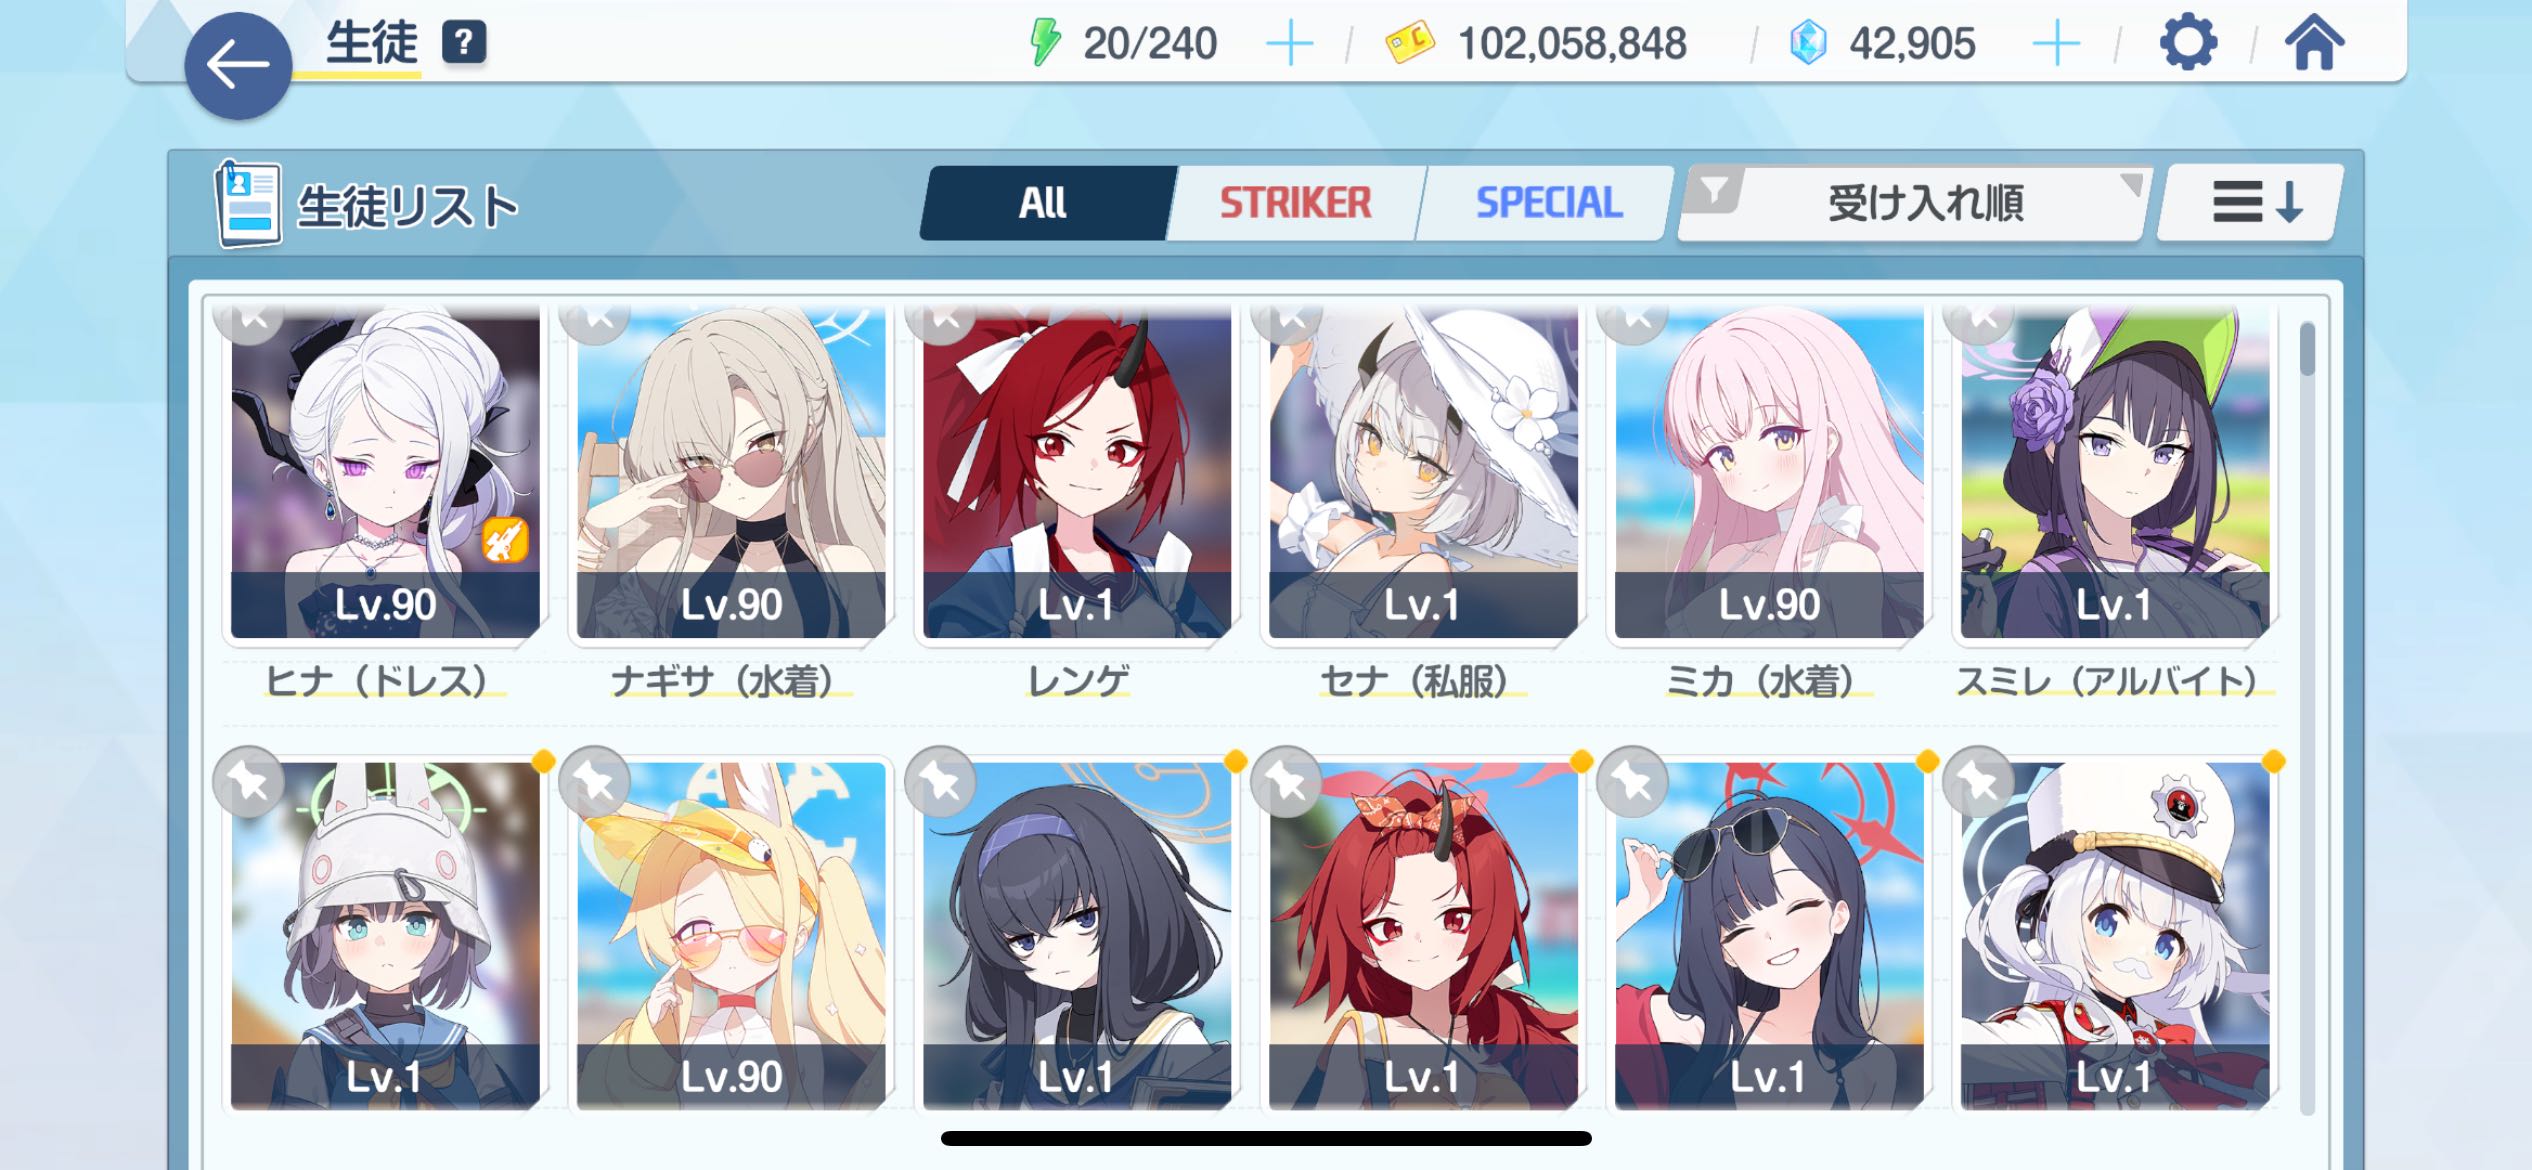Viewport: 2532px width, 1170px height.
Task: Open settings with the gear icon
Action: [x=2188, y=43]
